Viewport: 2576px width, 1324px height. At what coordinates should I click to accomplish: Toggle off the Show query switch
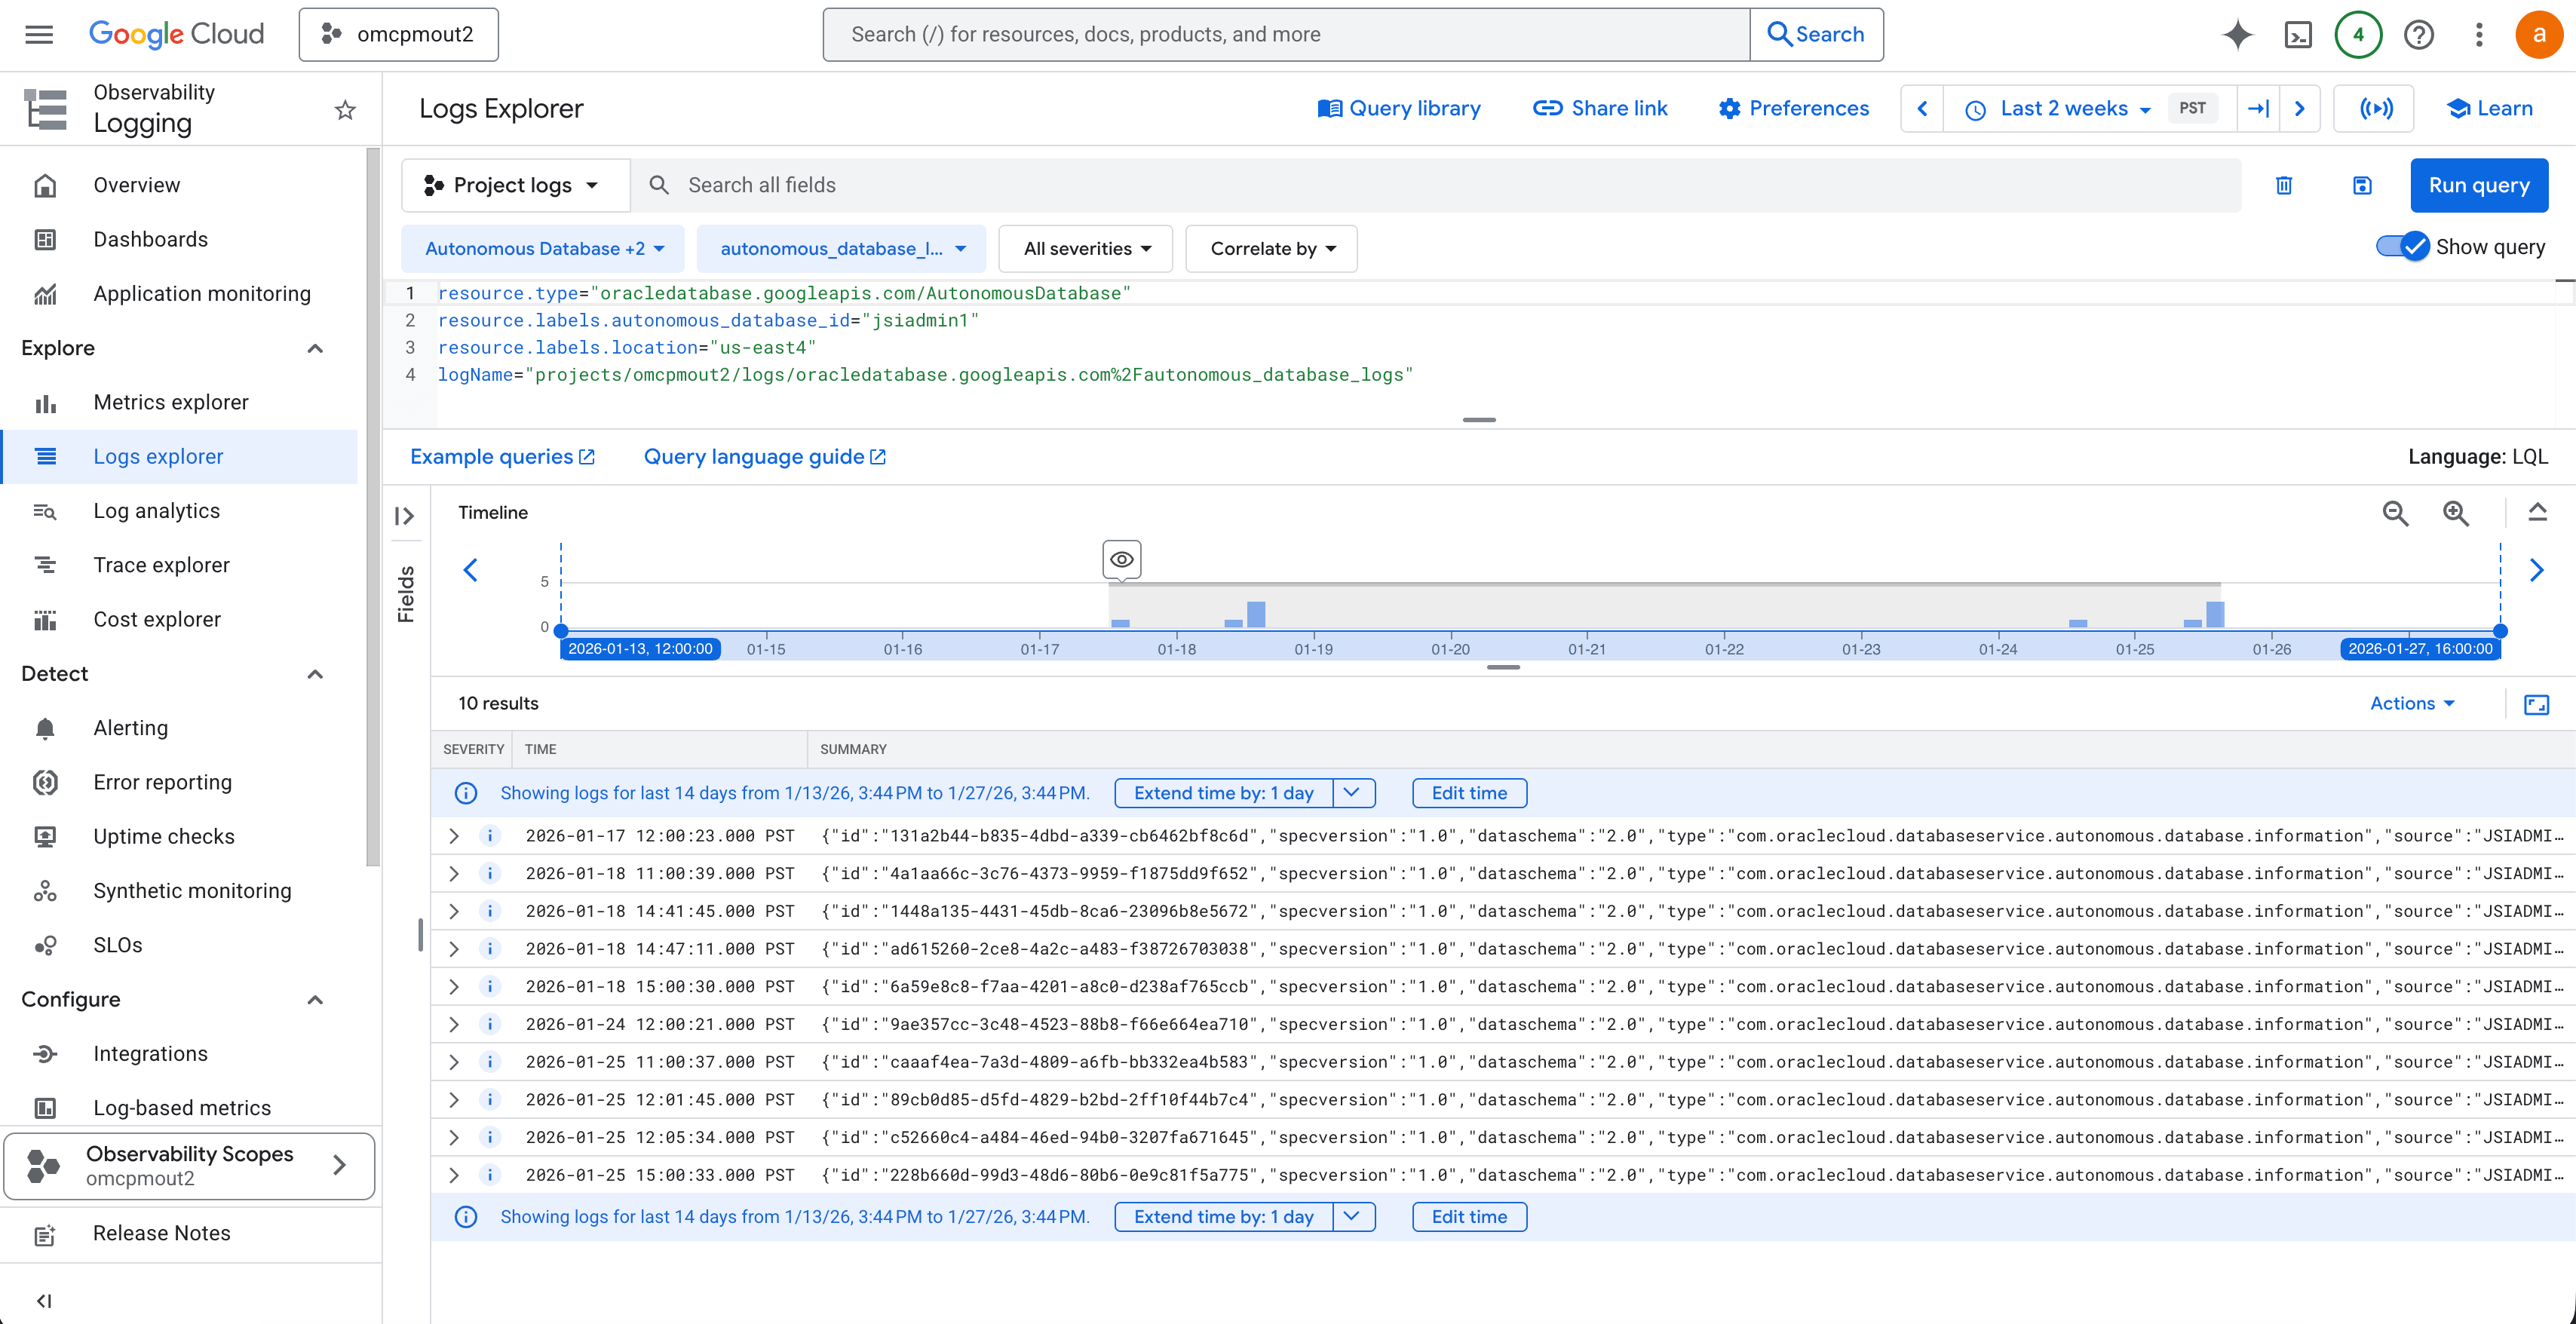(2400, 246)
